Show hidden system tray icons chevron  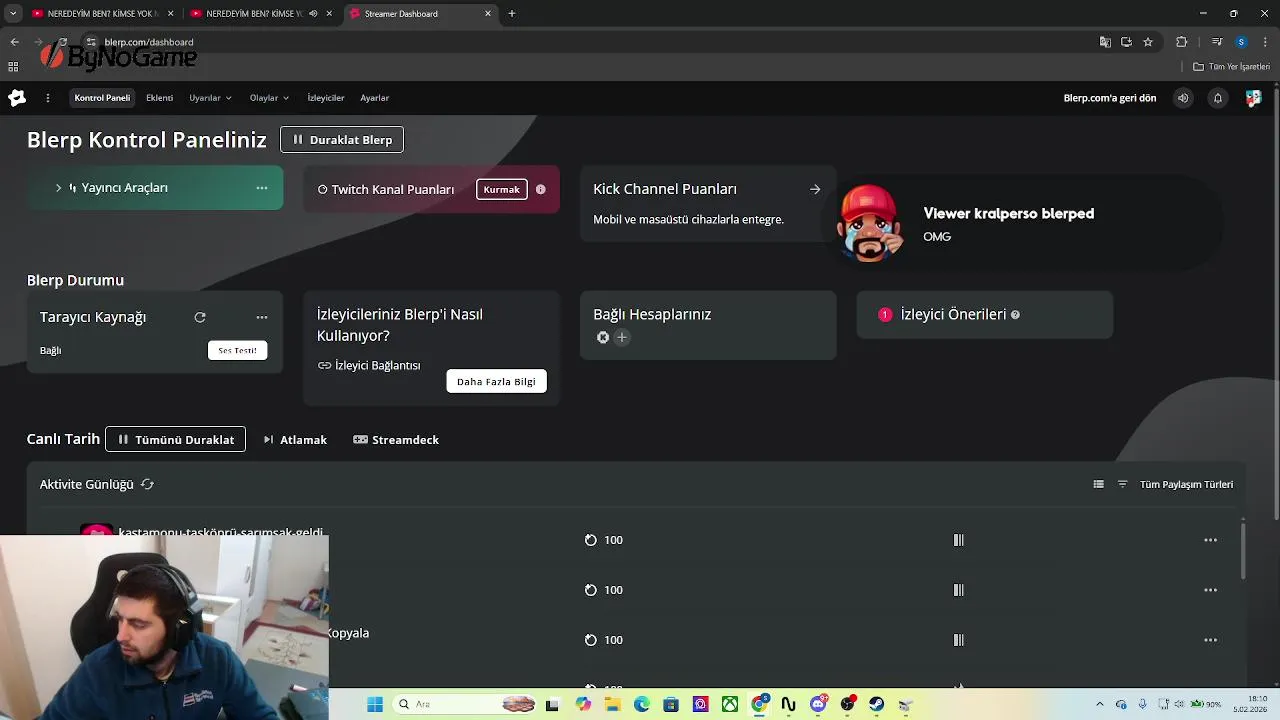[1100, 704]
